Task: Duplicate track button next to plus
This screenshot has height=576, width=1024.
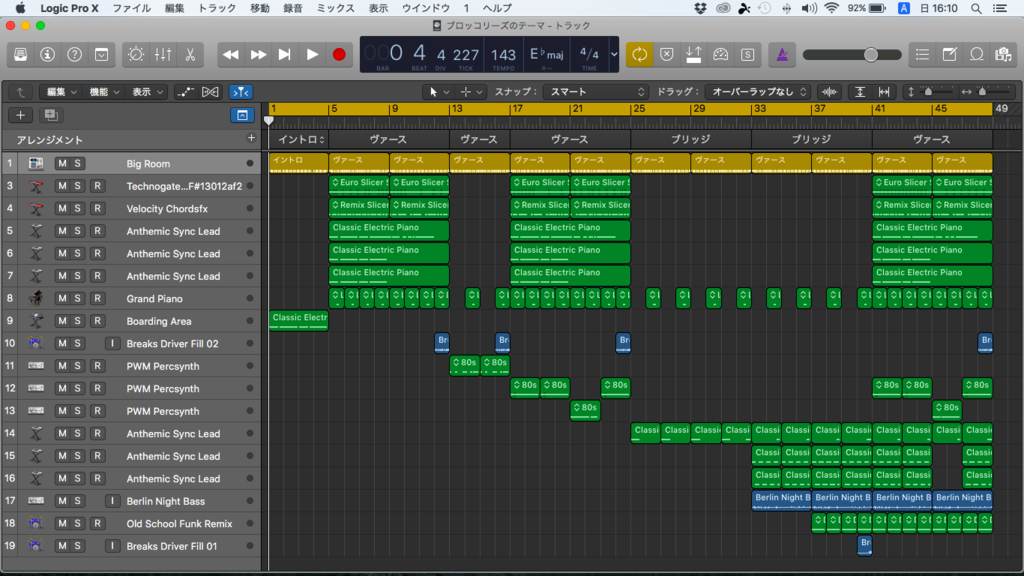Action: (x=51, y=115)
